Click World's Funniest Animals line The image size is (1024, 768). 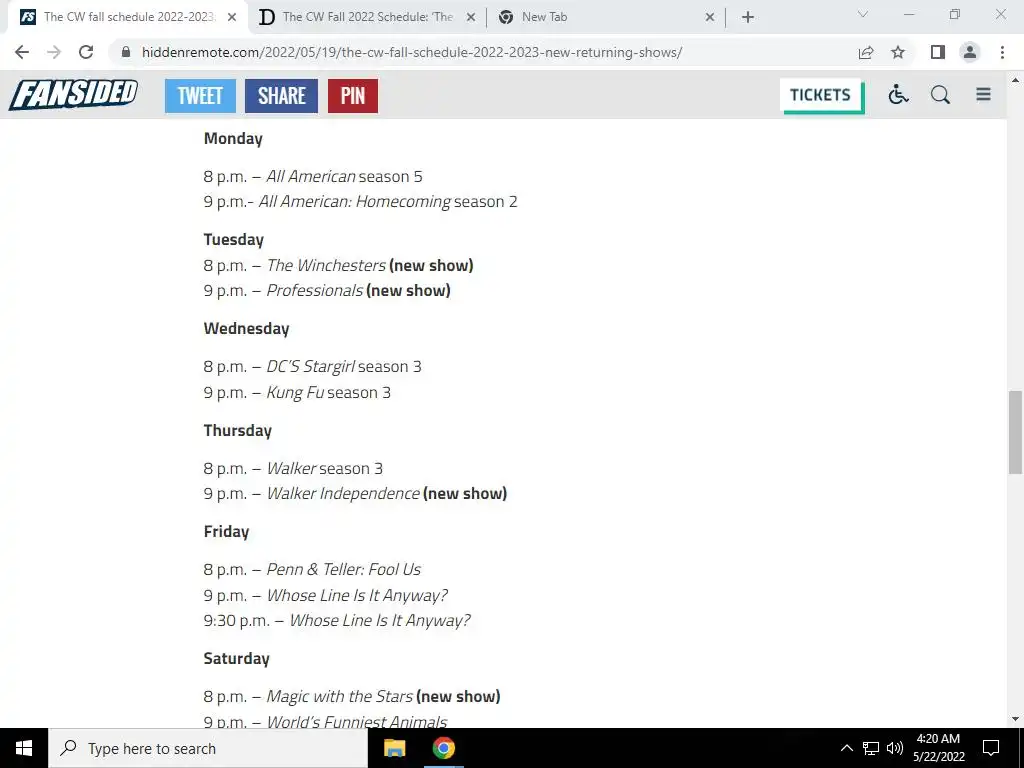[x=325, y=721]
